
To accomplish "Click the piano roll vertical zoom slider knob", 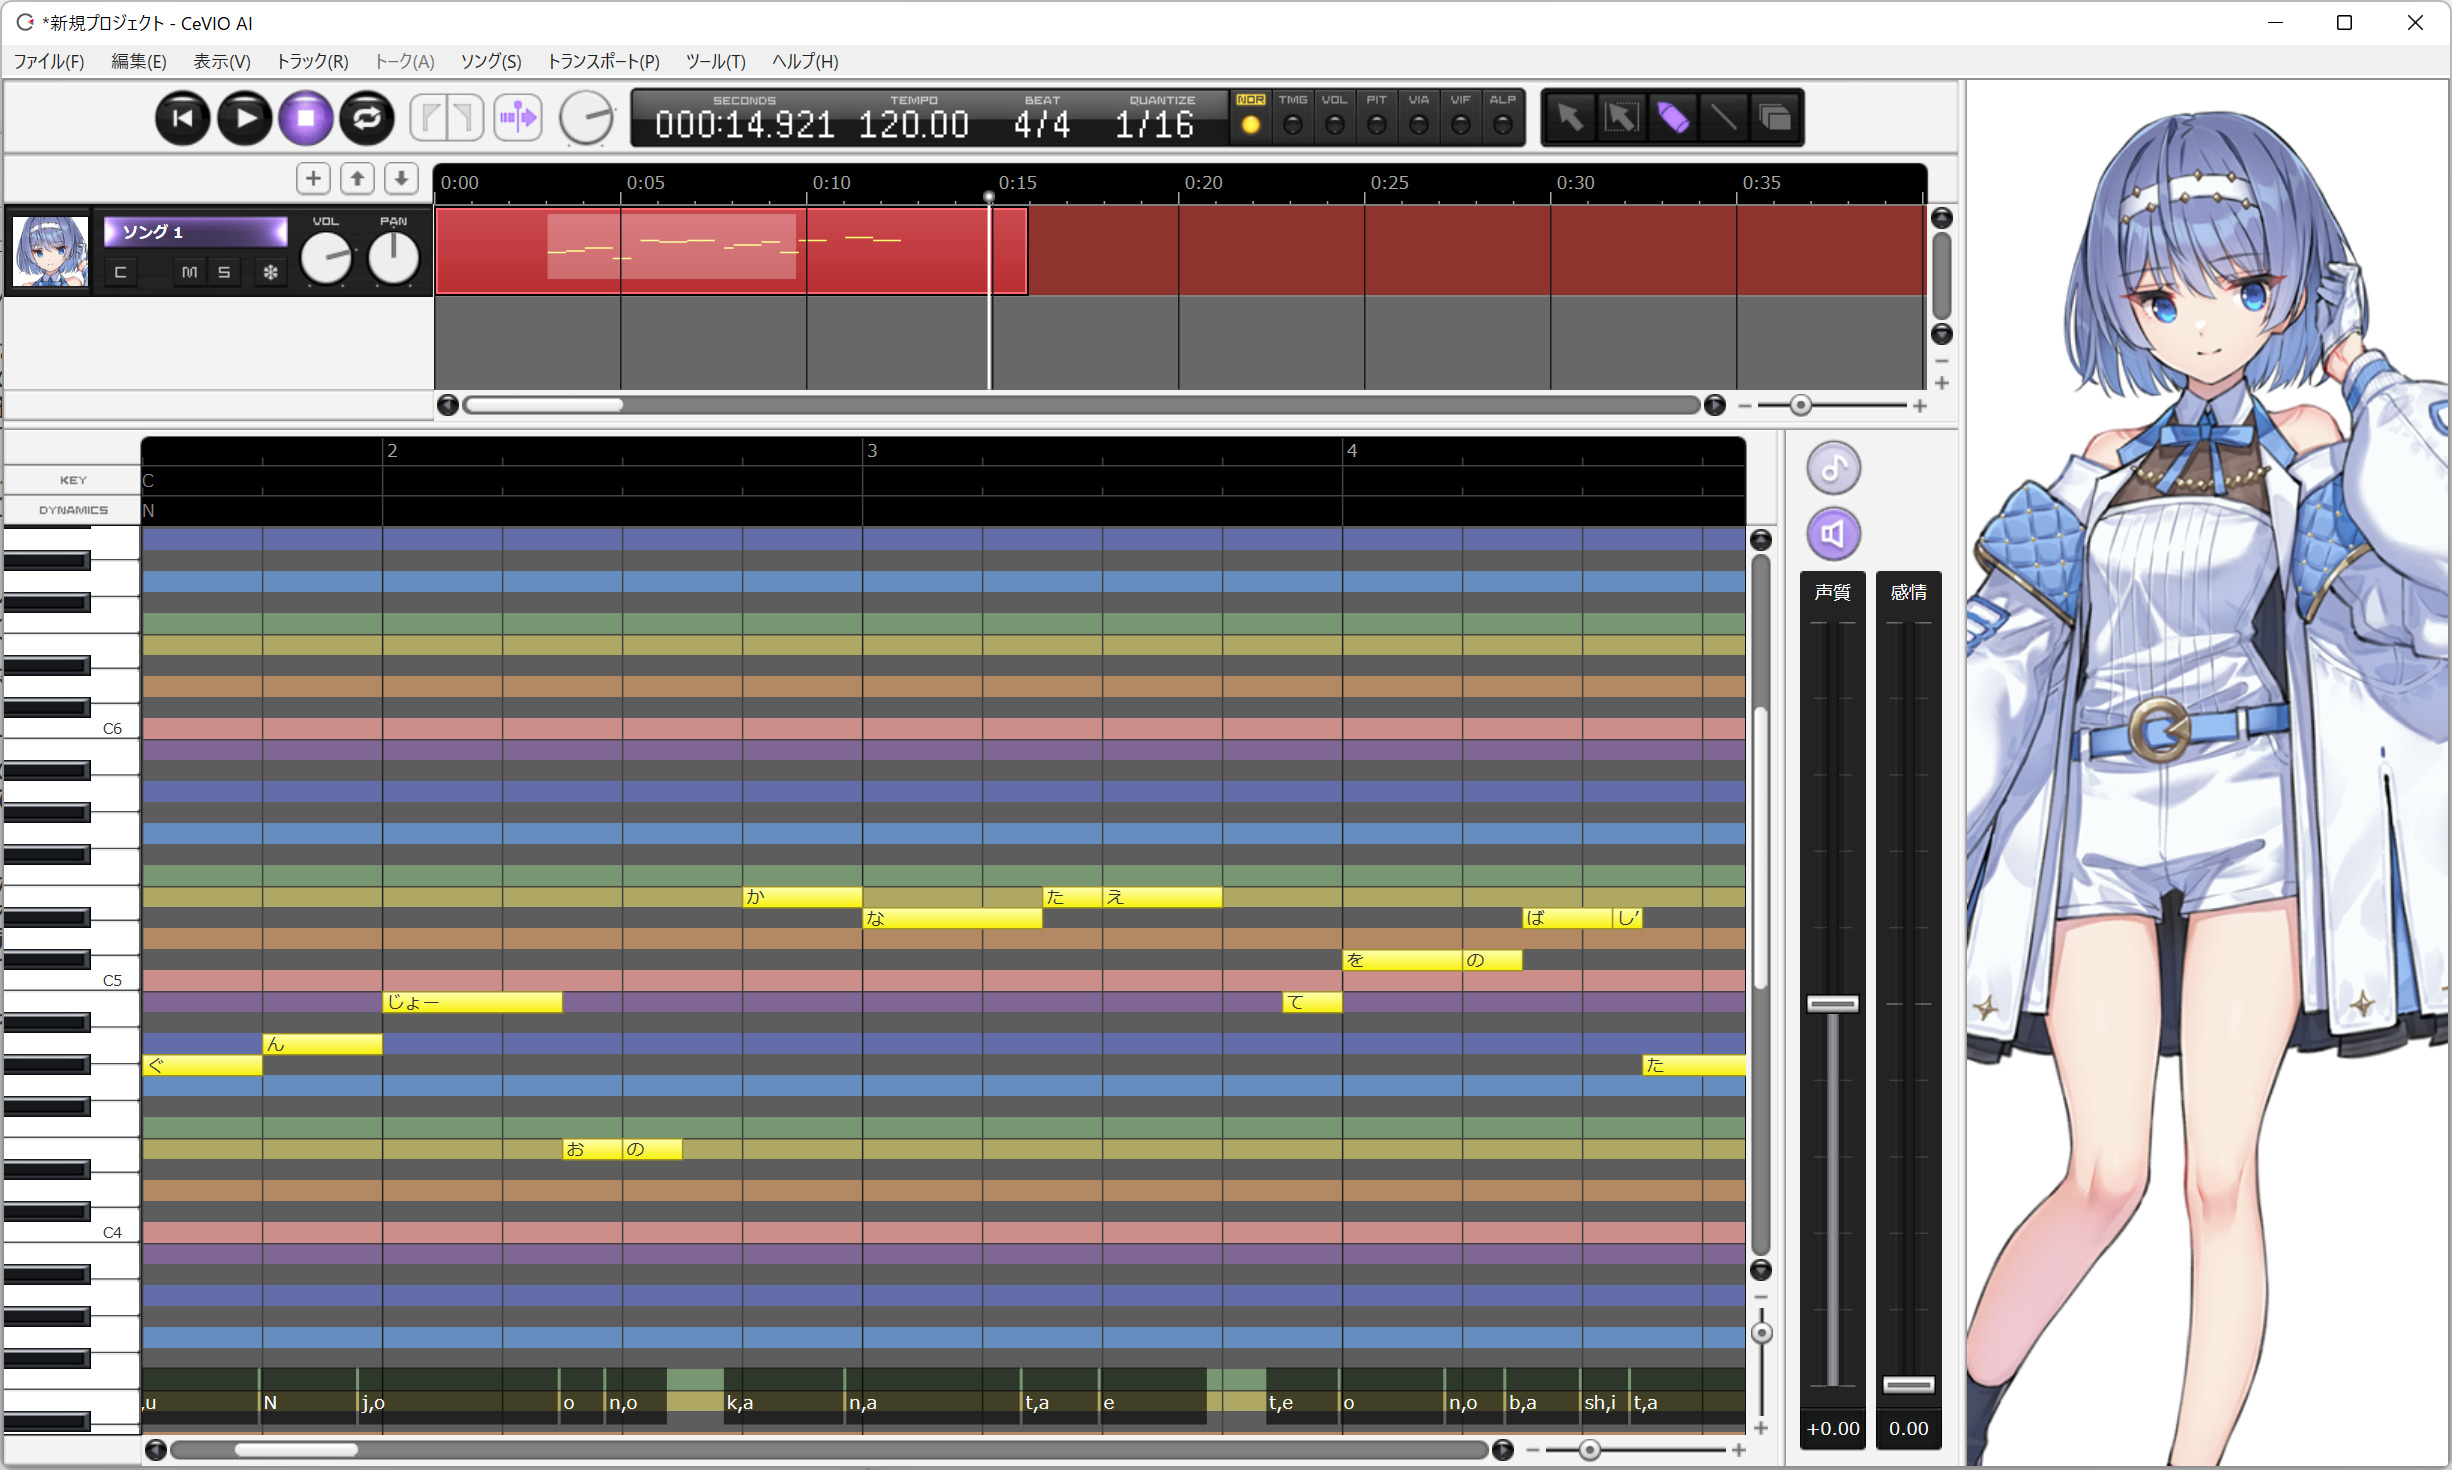I will tap(1762, 1333).
